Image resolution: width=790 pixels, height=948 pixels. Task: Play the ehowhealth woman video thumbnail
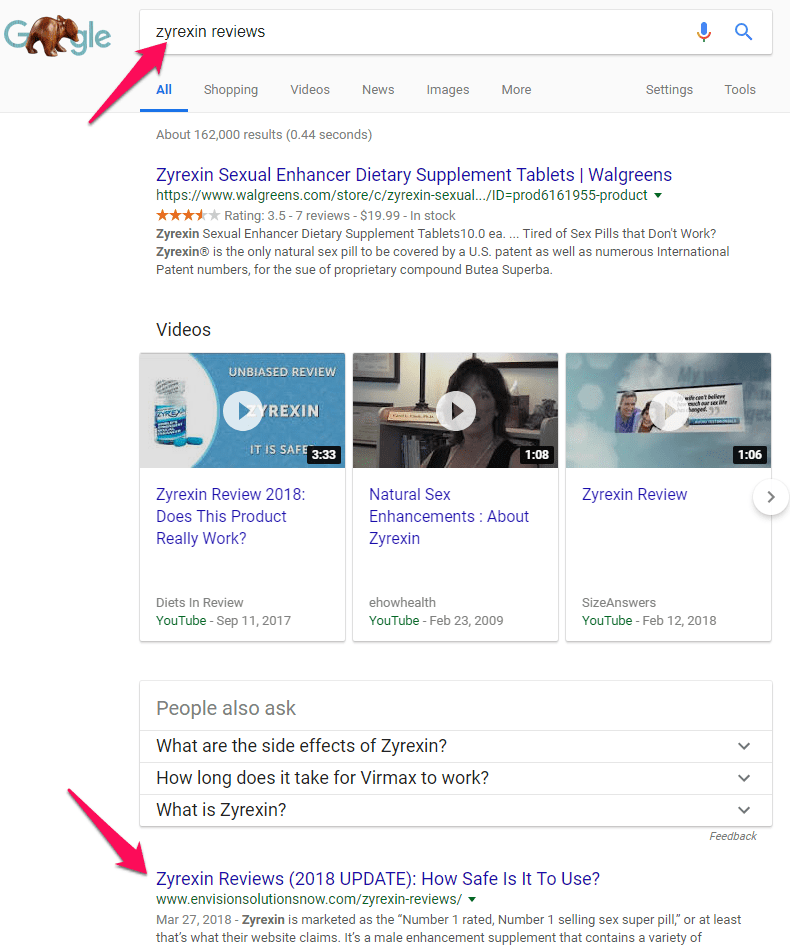(x=455, y=411)
